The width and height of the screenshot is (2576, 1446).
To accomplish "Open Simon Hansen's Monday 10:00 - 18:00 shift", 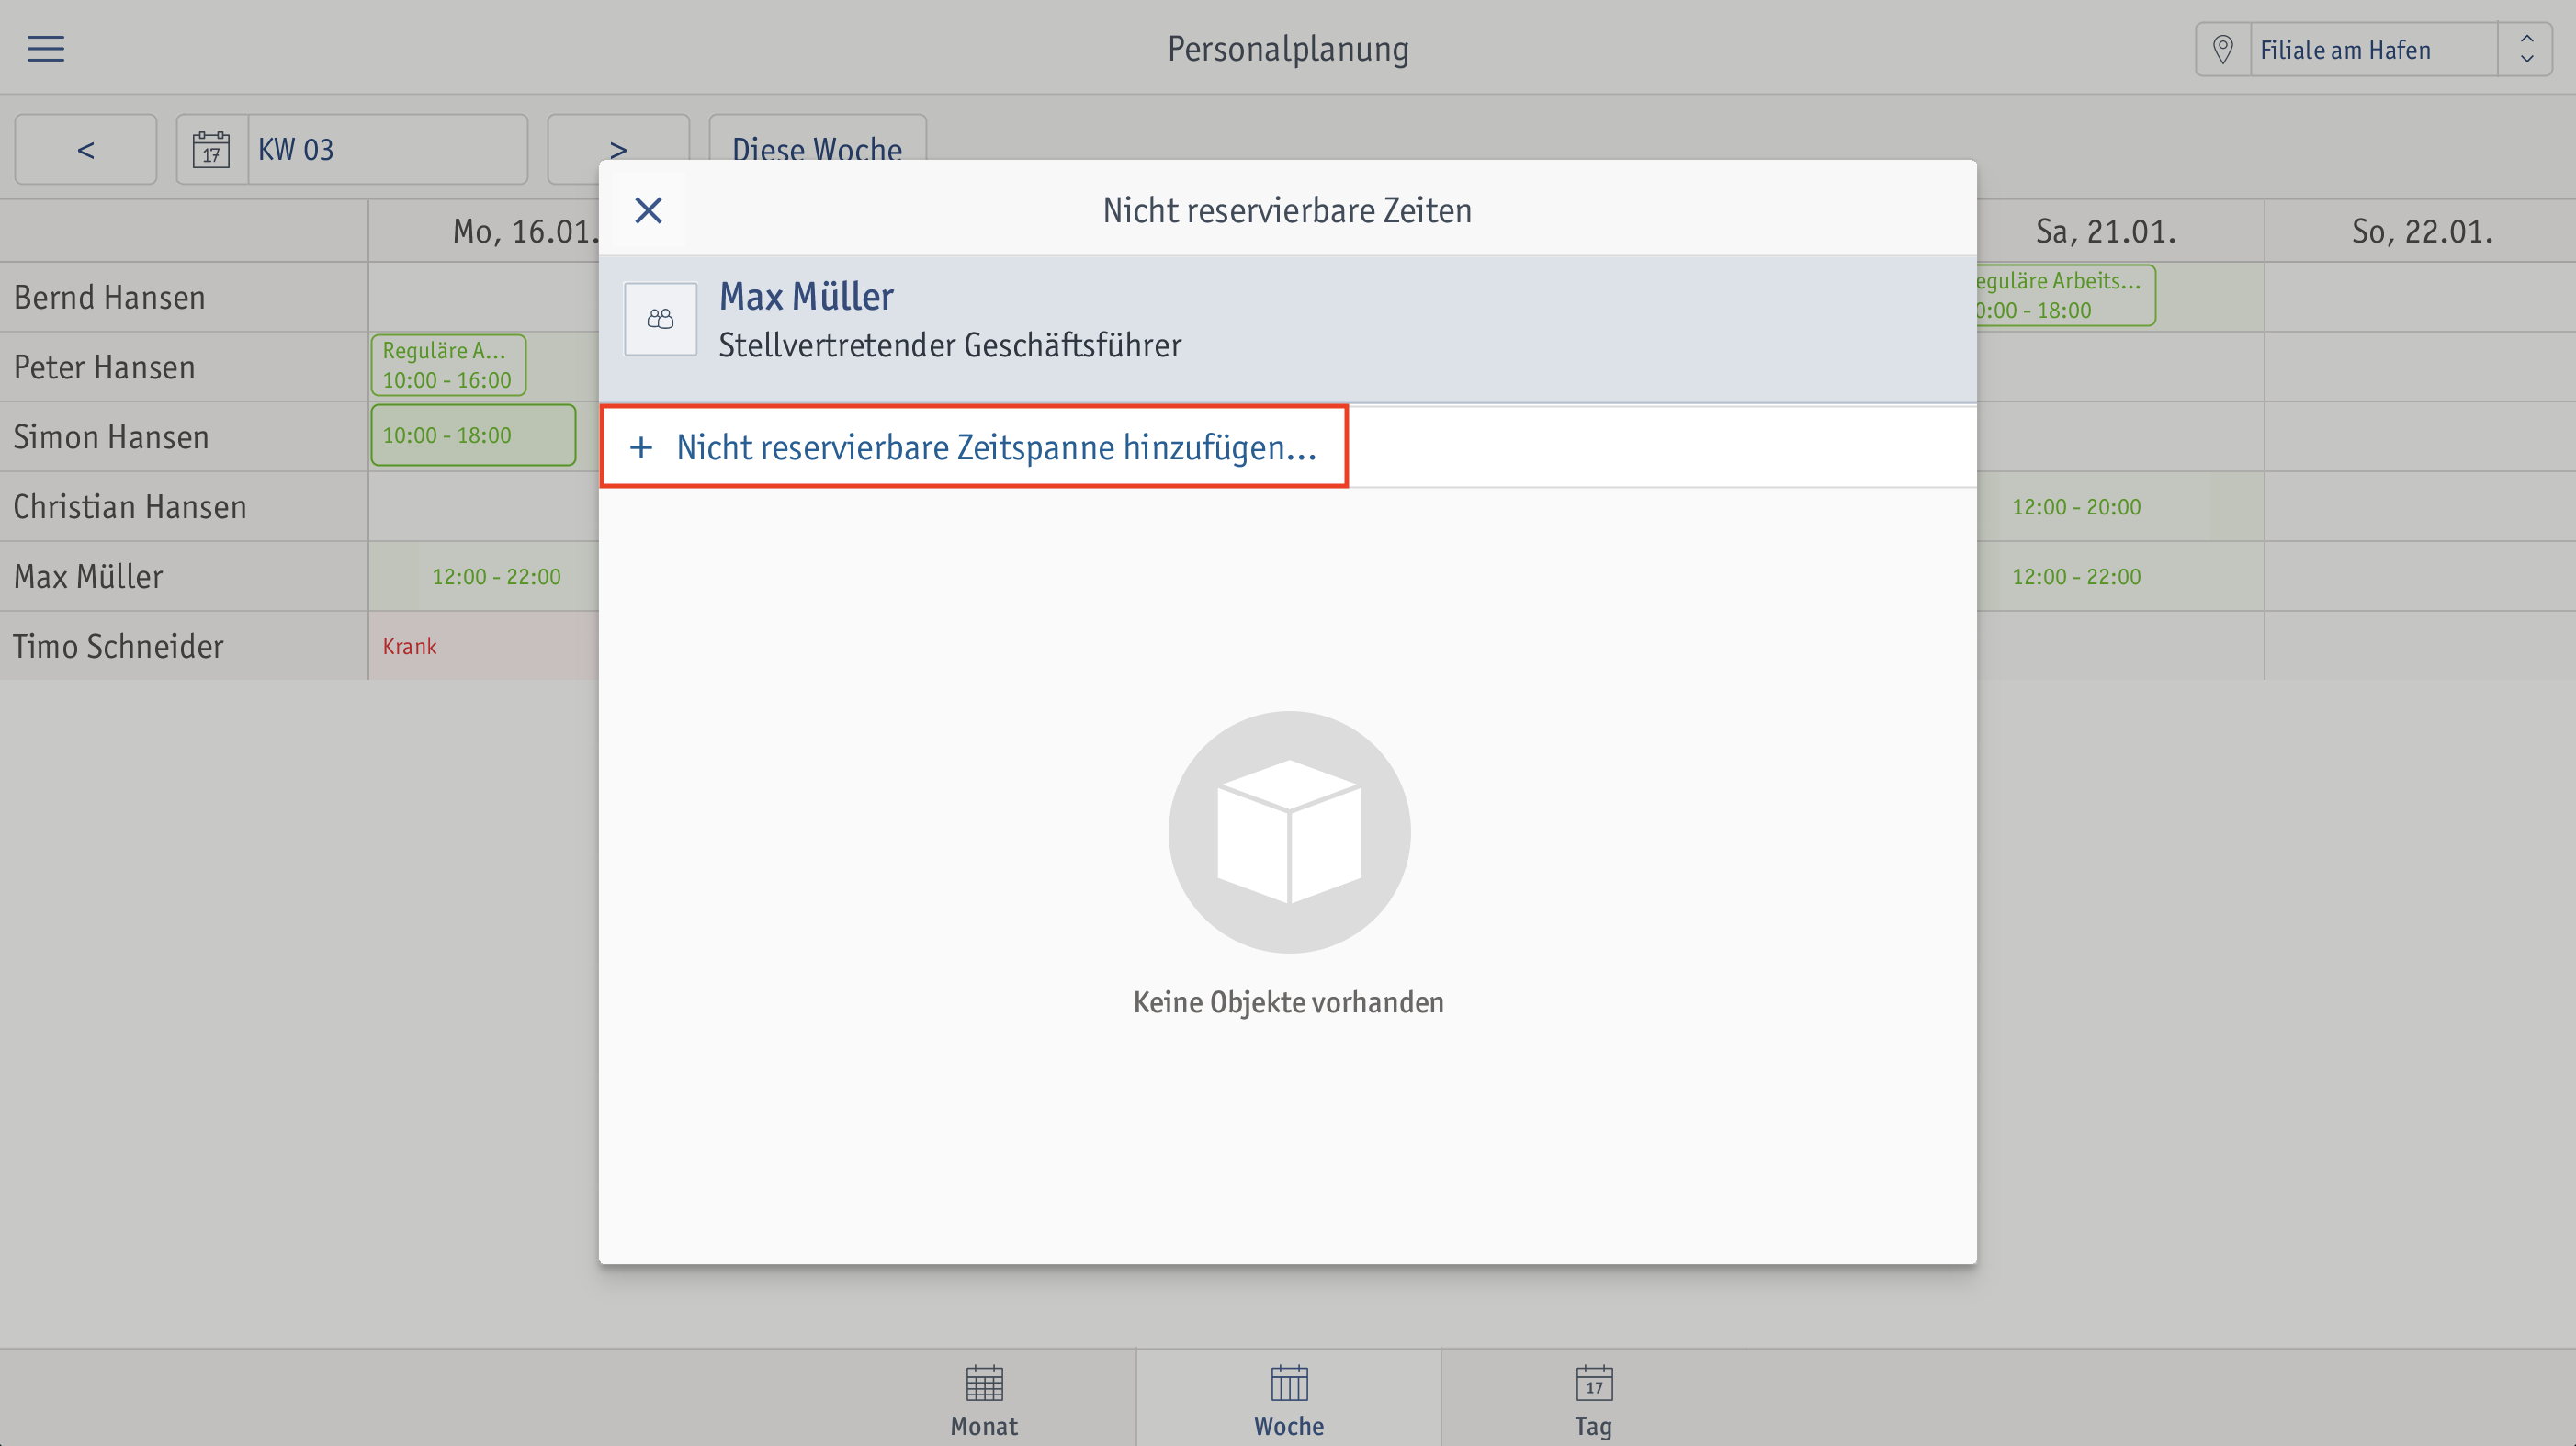I will click(473, 435).
